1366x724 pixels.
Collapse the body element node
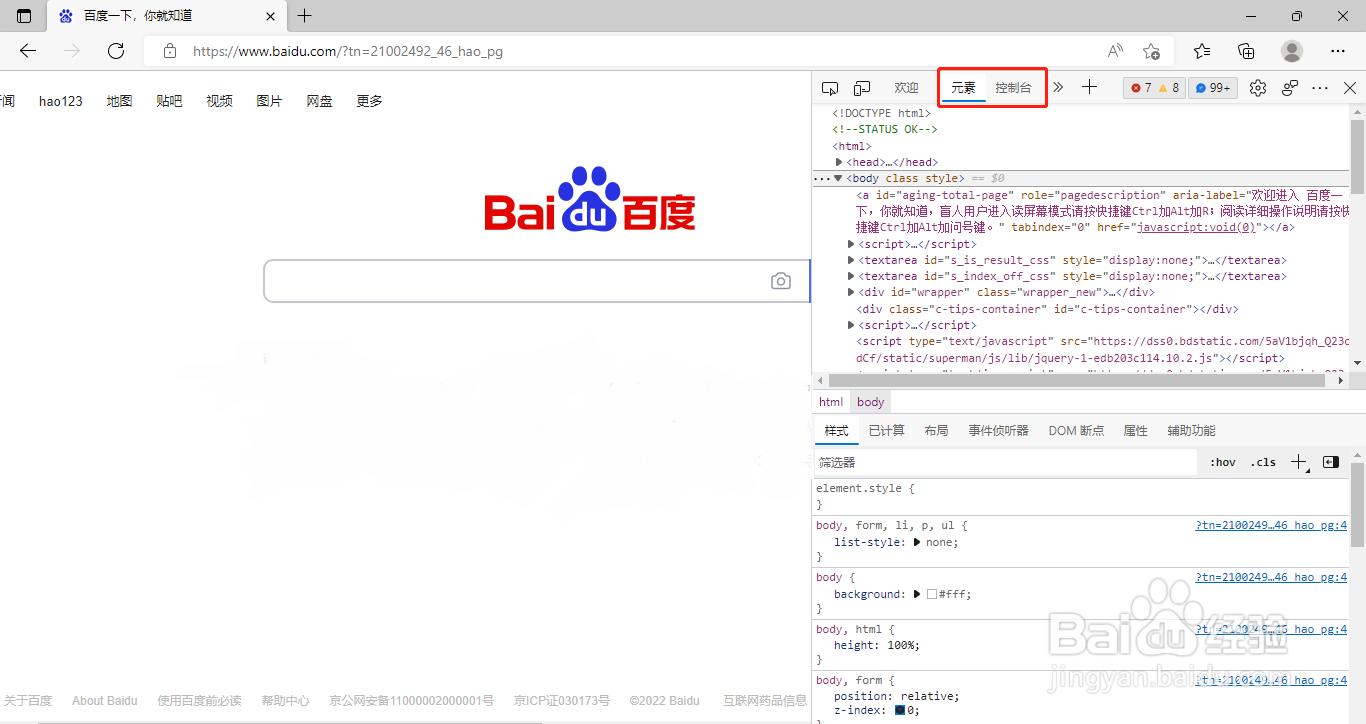838,178
